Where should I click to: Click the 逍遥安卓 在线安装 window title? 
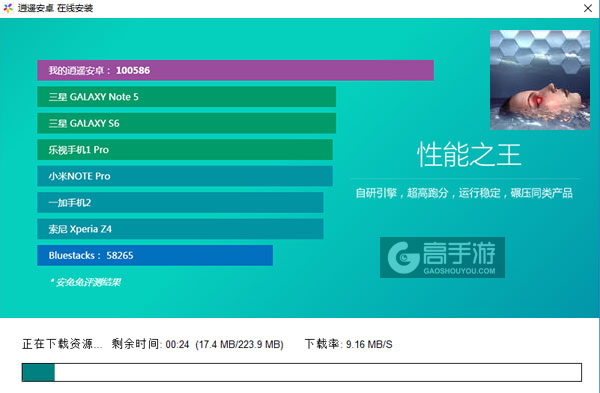(x=55, y=8)
